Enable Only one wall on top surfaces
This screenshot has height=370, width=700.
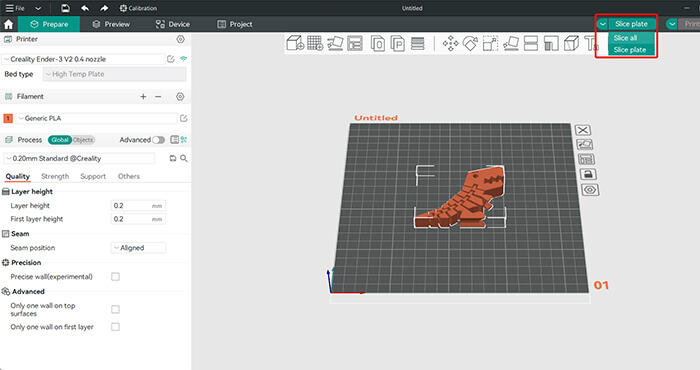coord(115,309)
